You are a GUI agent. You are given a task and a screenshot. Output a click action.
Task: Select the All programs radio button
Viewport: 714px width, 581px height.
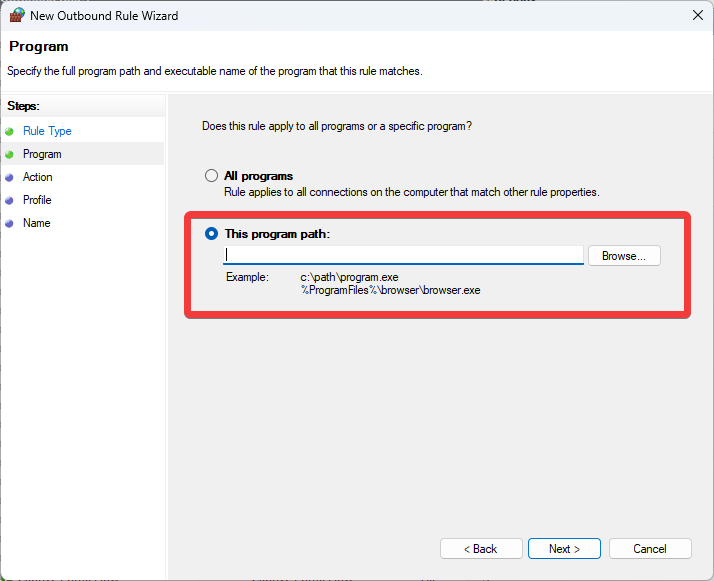point(211,176)
